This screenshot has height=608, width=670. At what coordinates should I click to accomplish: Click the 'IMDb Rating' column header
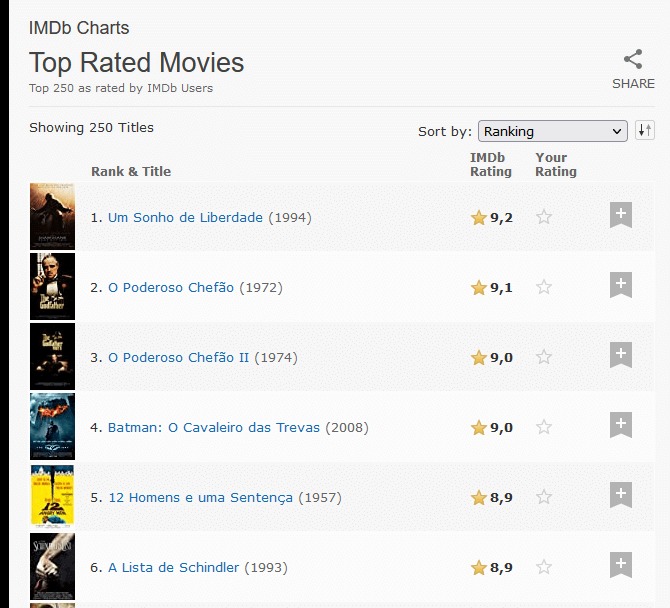[491, 164]
